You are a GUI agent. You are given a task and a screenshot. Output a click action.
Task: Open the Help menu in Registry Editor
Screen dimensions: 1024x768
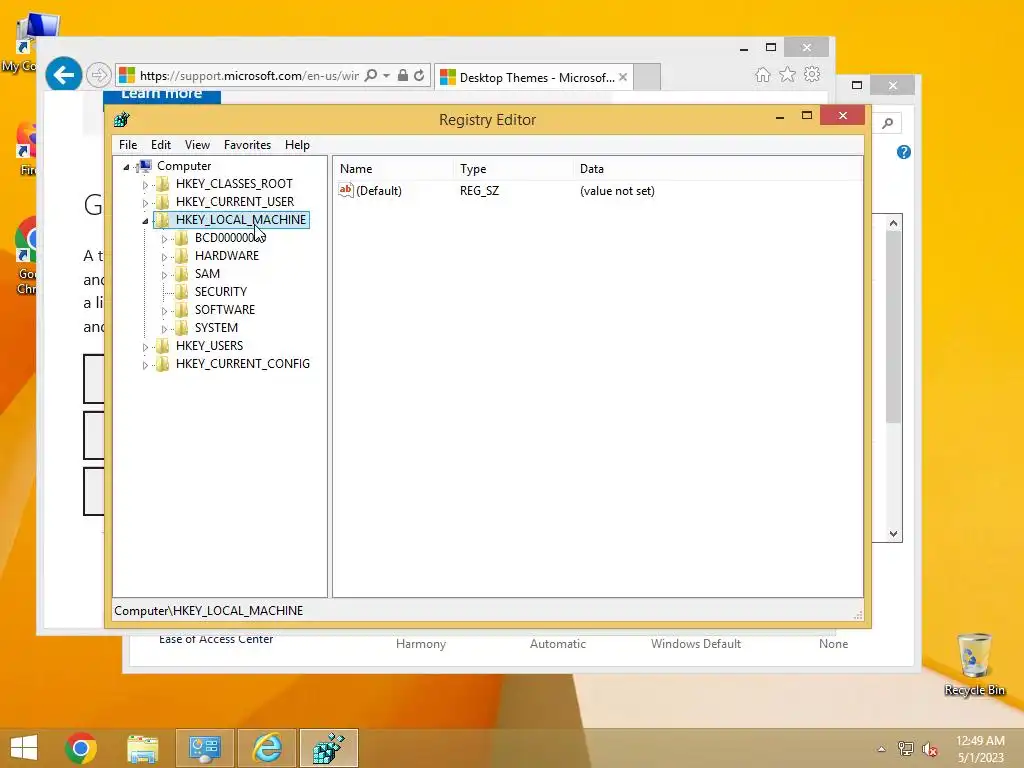[297, 145]
